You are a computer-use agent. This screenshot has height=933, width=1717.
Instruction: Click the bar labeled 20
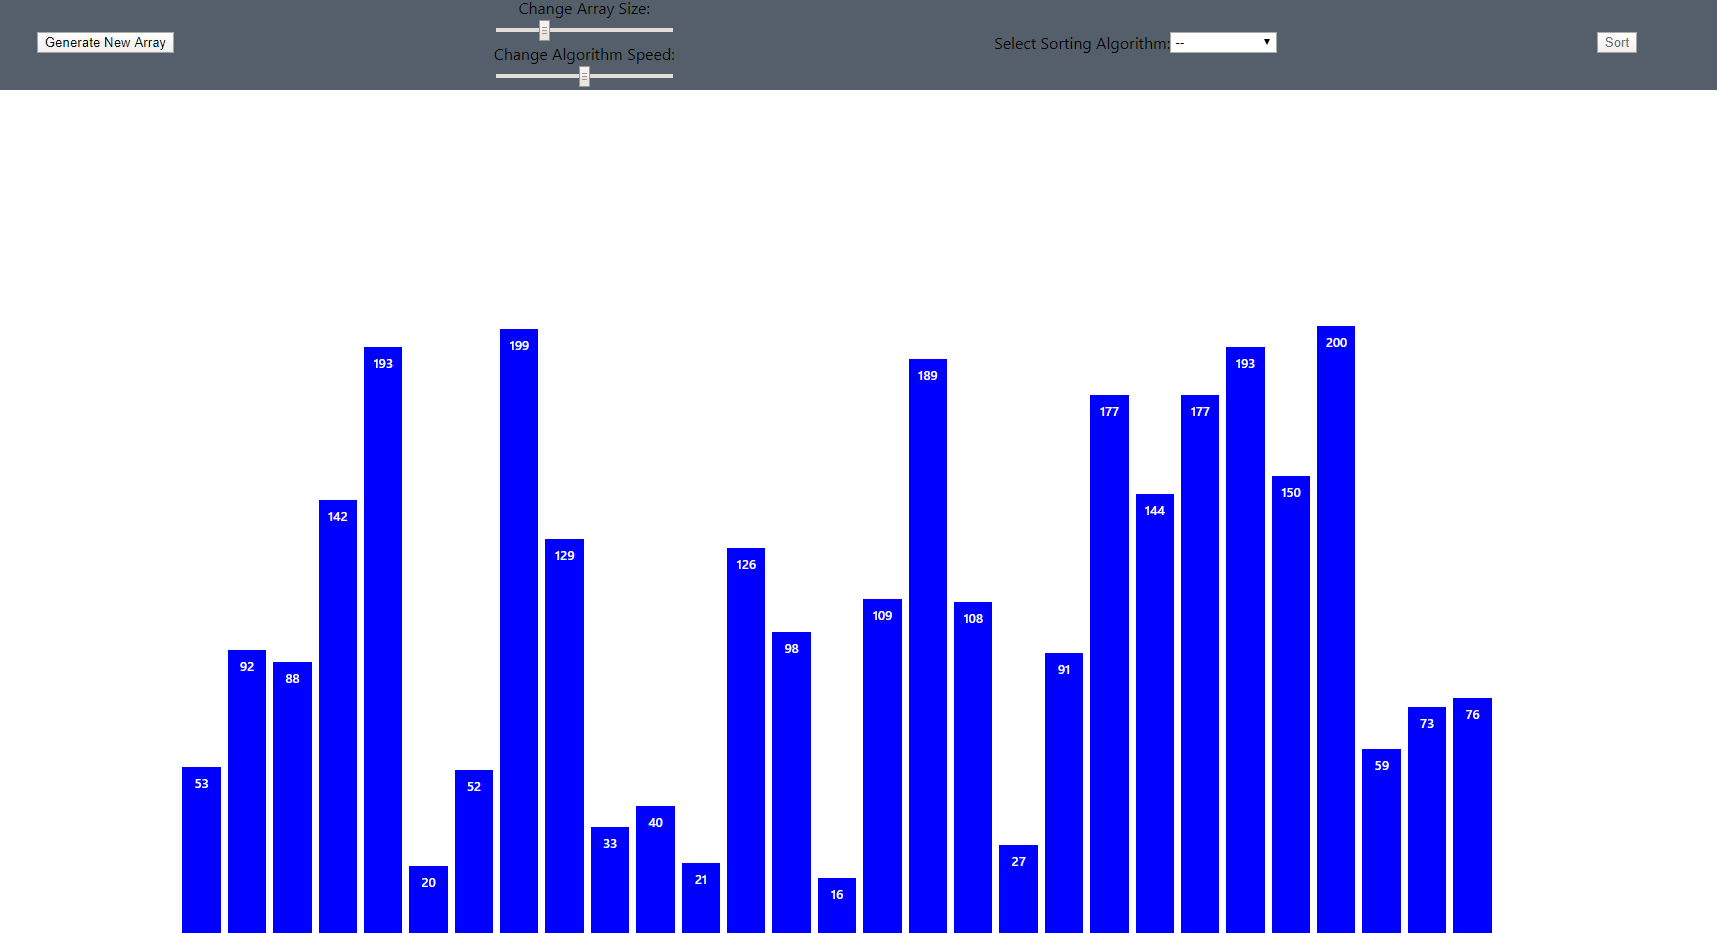pos(428,899)
